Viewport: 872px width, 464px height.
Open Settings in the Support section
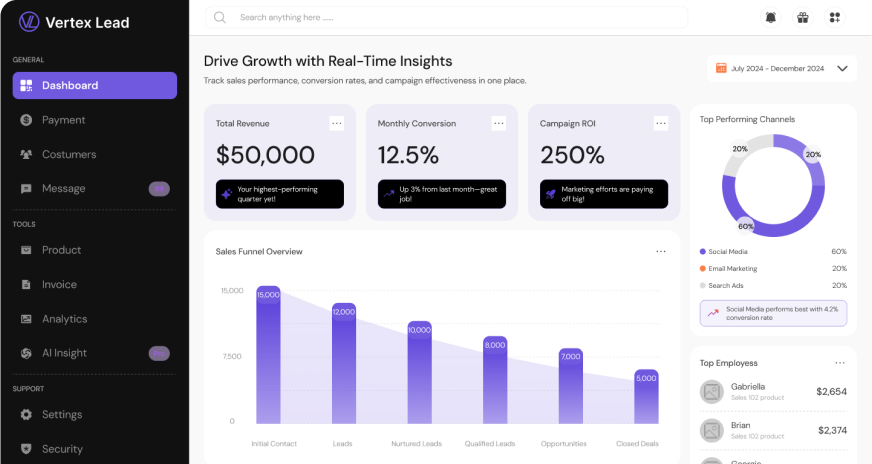(61, 415)
